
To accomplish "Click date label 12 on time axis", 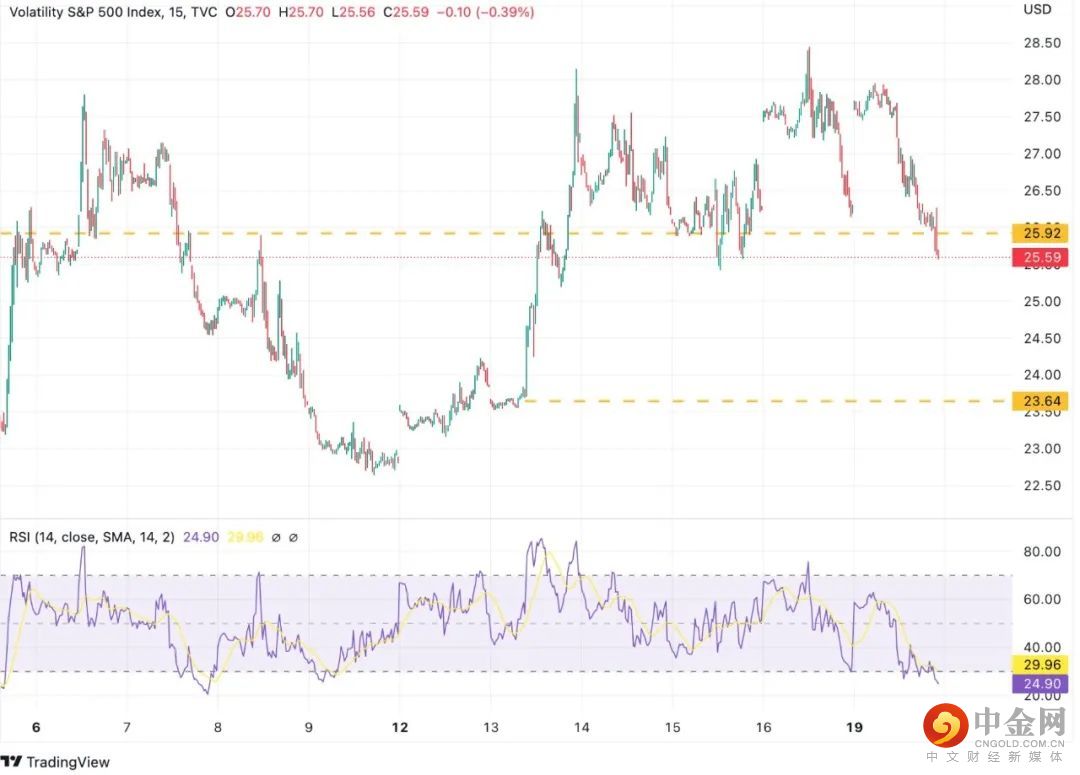I will tap(399, 727).
